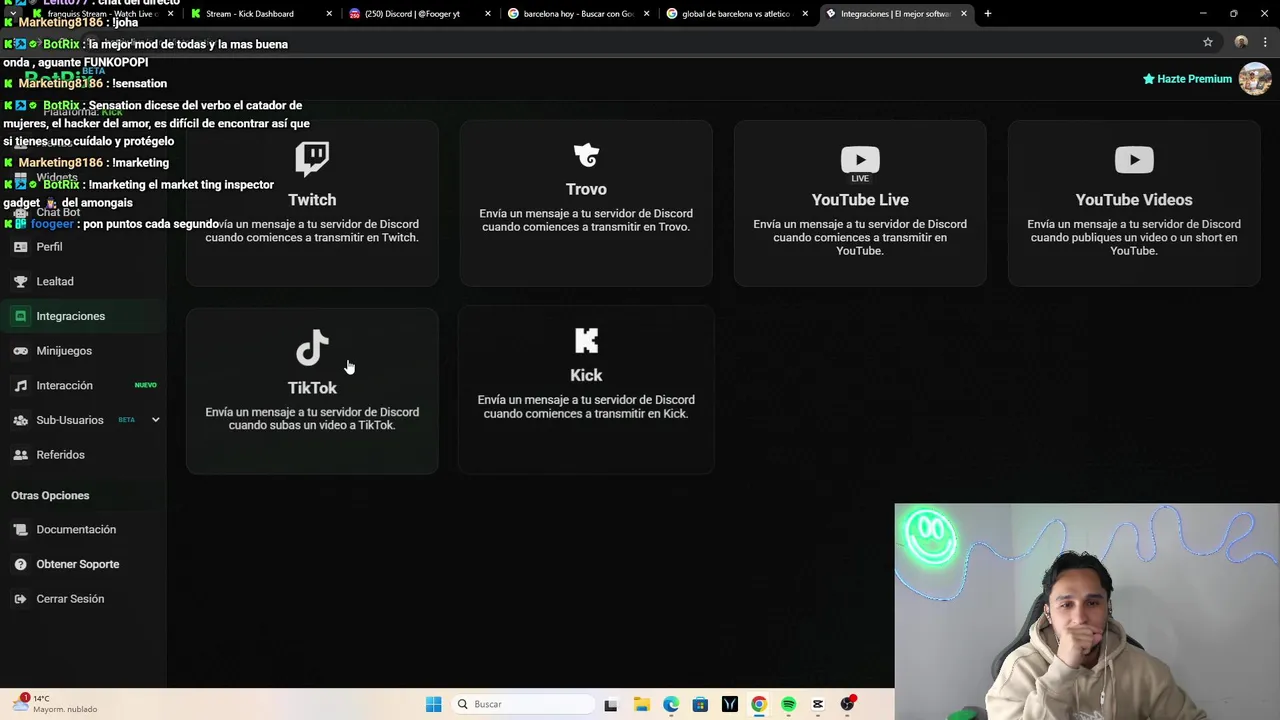
Task: Click the Documentación icon in sidebar
Action: point(20,530)
